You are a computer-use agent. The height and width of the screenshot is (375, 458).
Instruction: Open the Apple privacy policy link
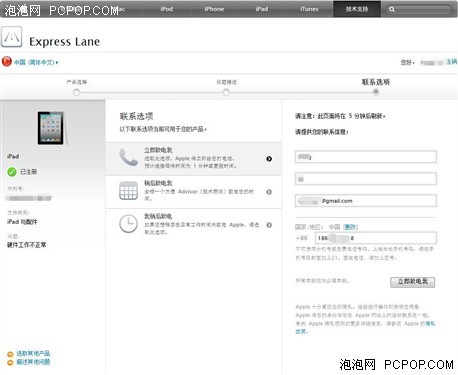coord(430,323)
